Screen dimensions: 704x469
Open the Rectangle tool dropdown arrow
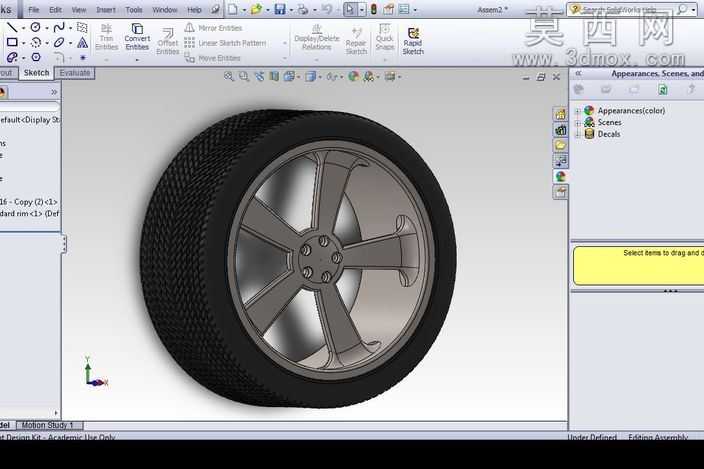[x=23, y=43]
